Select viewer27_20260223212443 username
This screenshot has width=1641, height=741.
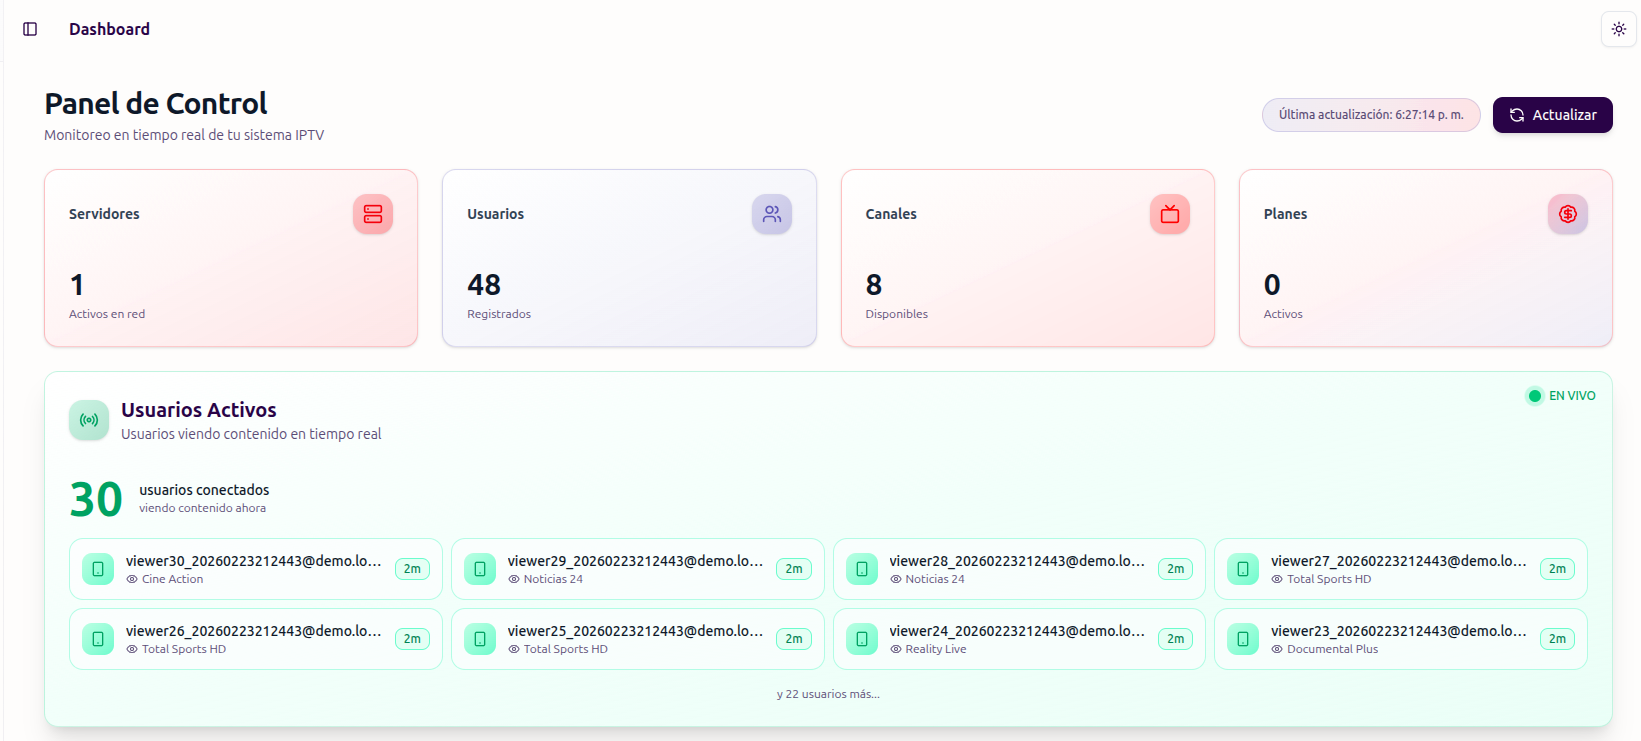pos(1399,561)
